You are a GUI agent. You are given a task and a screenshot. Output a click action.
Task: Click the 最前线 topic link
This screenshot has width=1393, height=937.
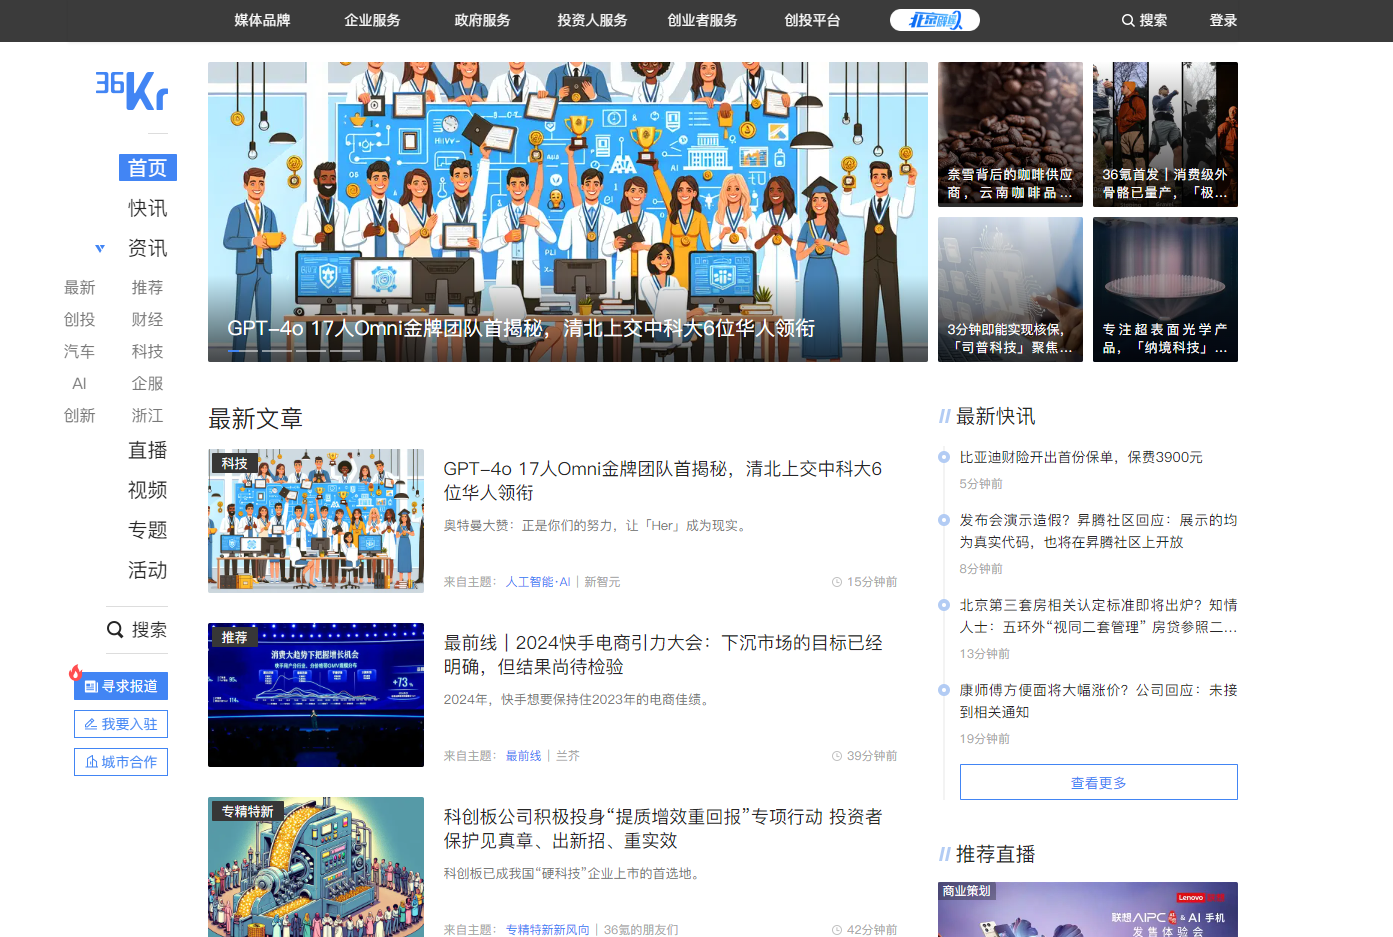[524, 756]
